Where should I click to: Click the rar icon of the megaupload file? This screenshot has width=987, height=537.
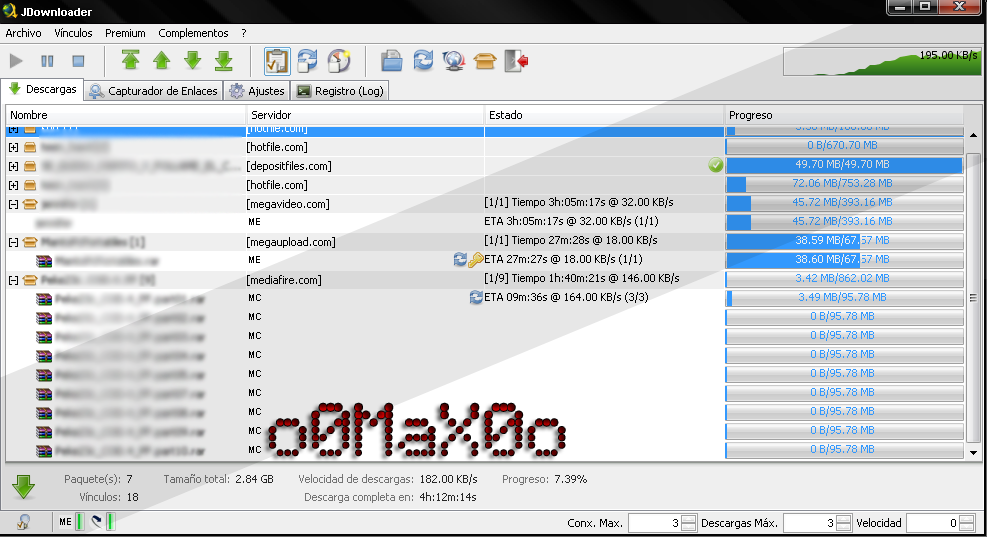coord(44,261)
